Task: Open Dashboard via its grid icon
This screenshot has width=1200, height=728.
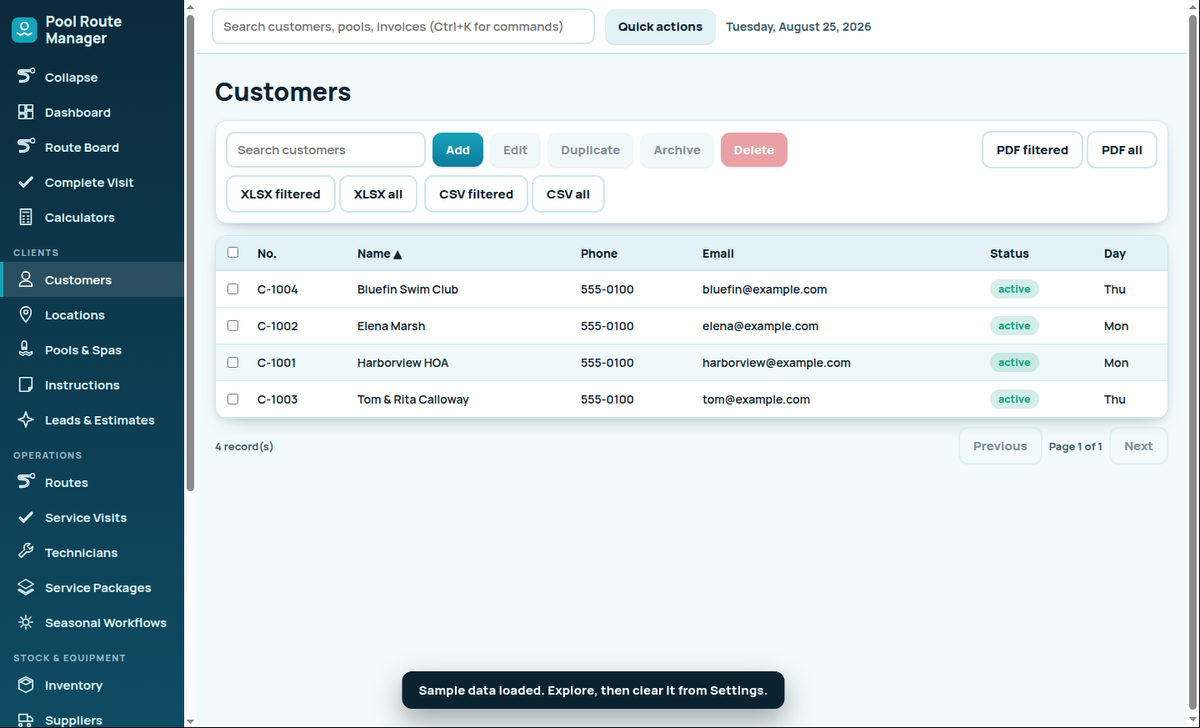Action: coord(27,112)
